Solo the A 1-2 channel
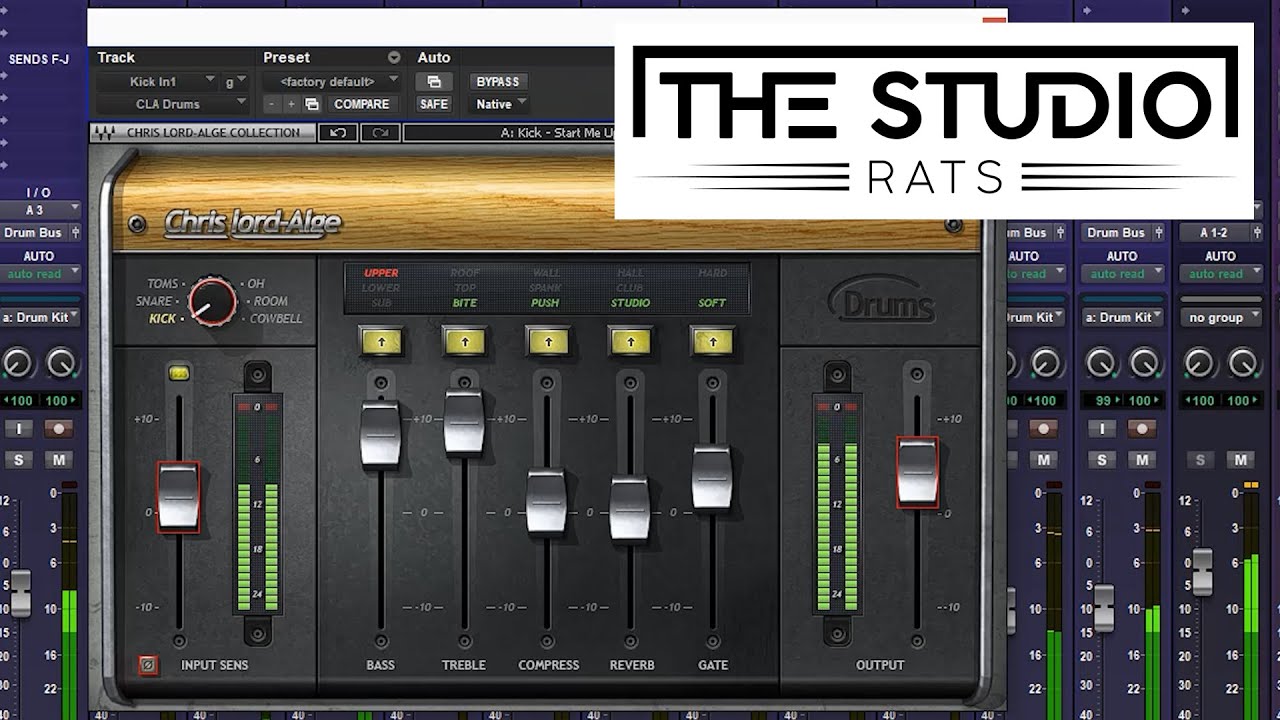 (x=1200, y=460)
